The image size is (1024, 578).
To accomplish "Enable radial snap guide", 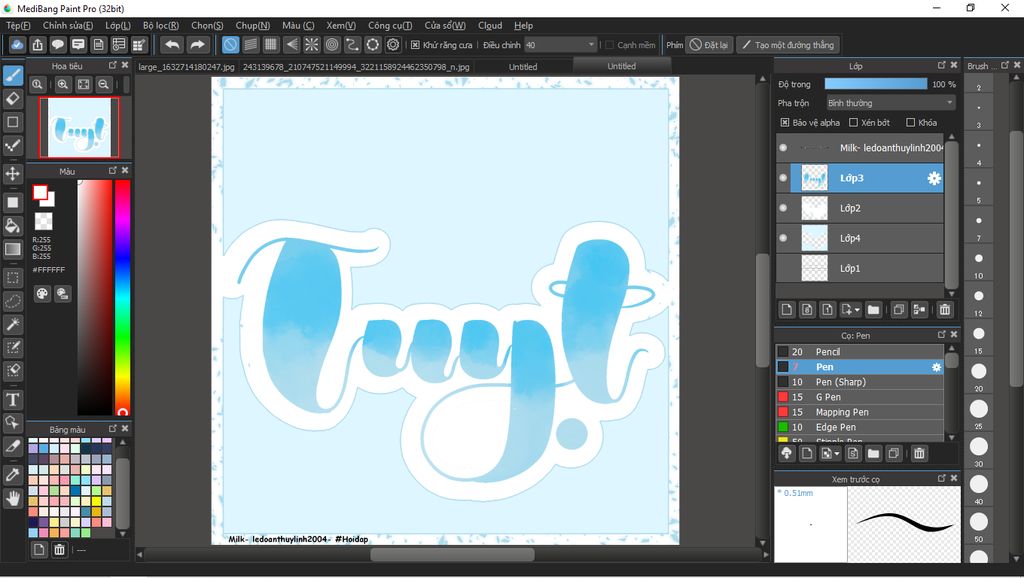I will [312, 45].
